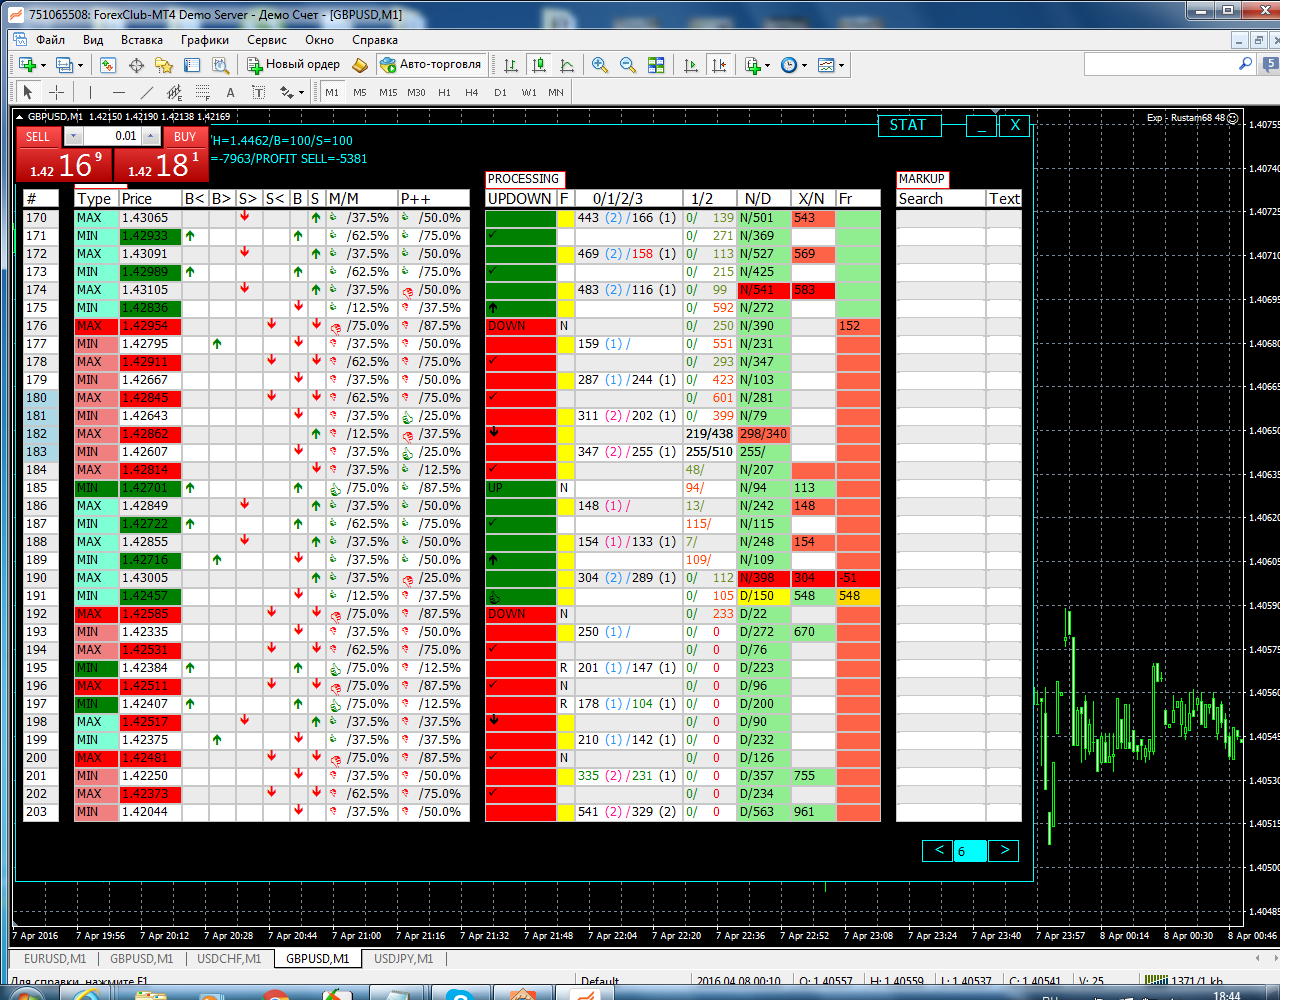Select the cursor arrow tool
The height and width of the screenshot is (1000, 1296).
[28, 92]
